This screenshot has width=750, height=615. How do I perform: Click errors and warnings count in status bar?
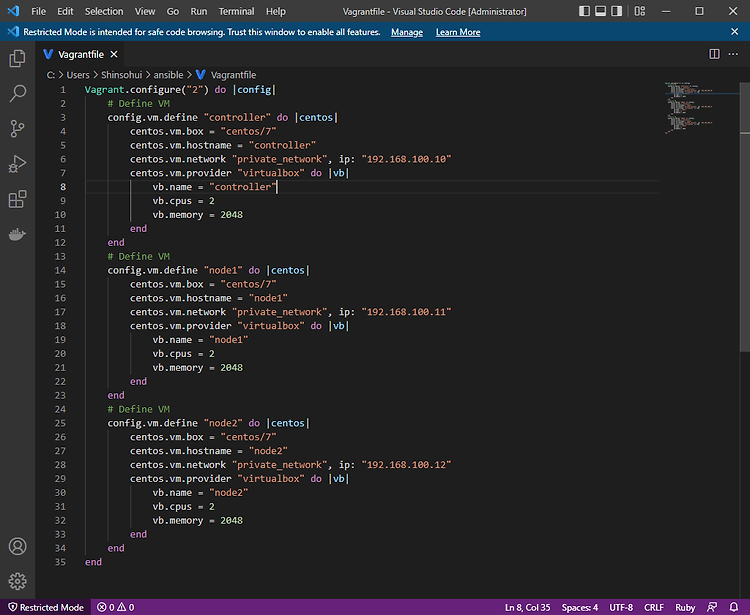116,607
